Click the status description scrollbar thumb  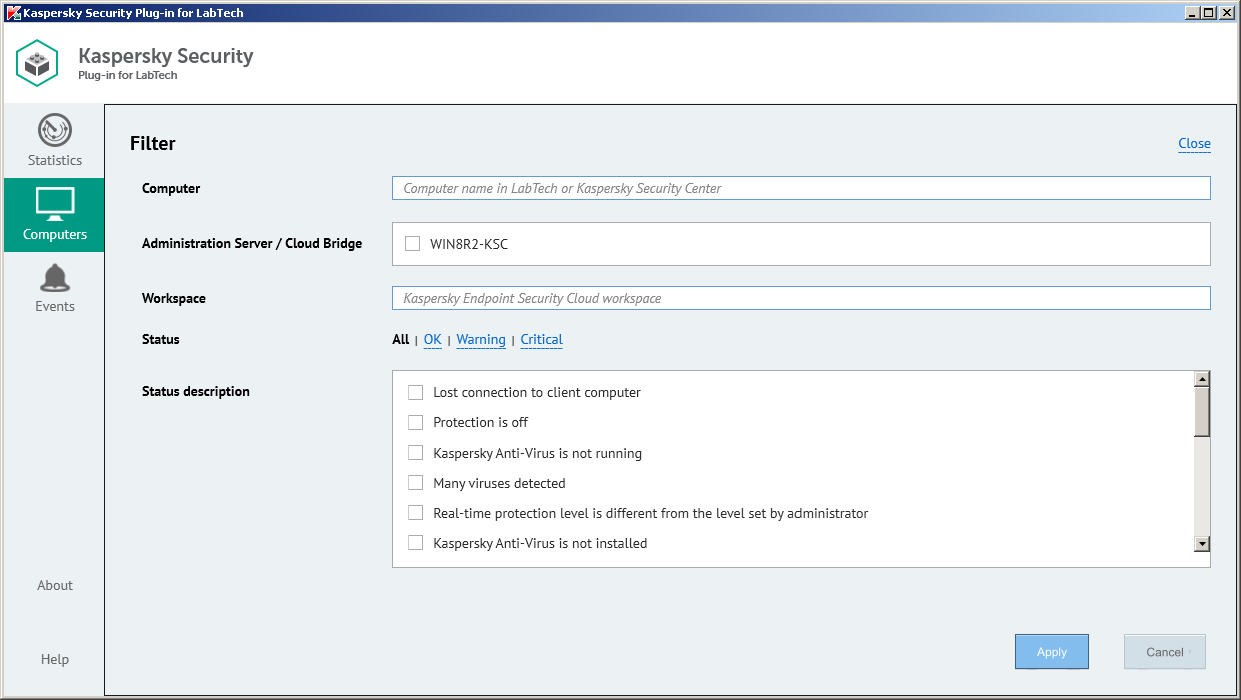[x=1202, y=411]
